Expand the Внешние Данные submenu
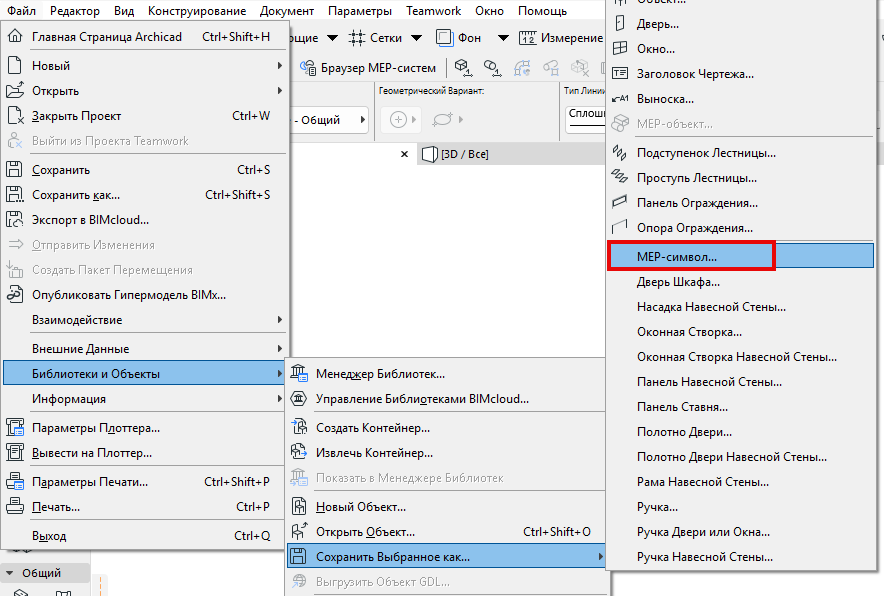The height and width of the screenshot is (596, 884). click(280, 348)
